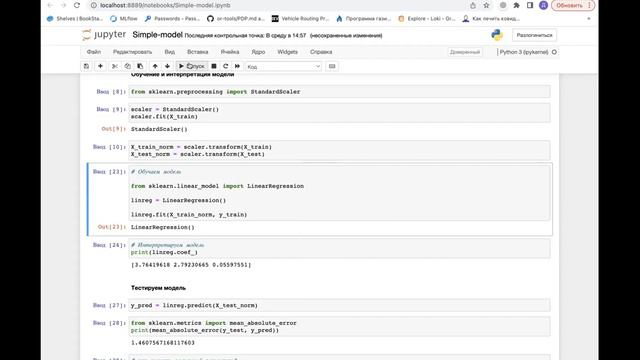Open the command palette keyboard icon
The width and height of the screenshot is (640, 360).
332,66
